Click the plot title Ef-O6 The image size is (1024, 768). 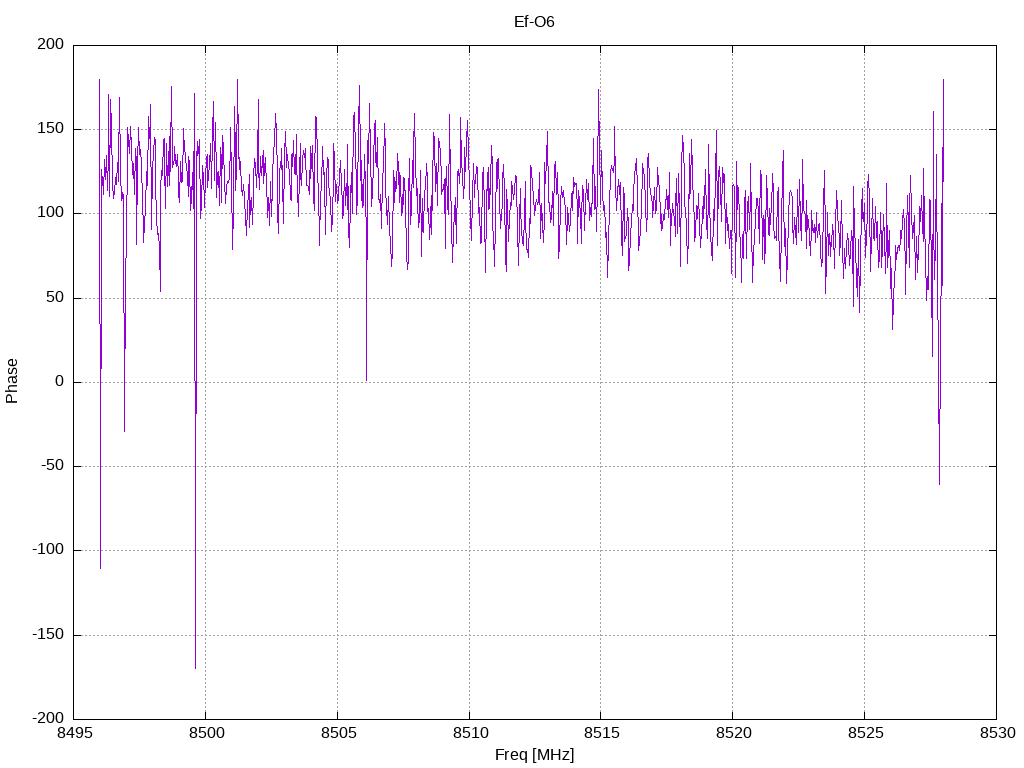tap(534, 22)
